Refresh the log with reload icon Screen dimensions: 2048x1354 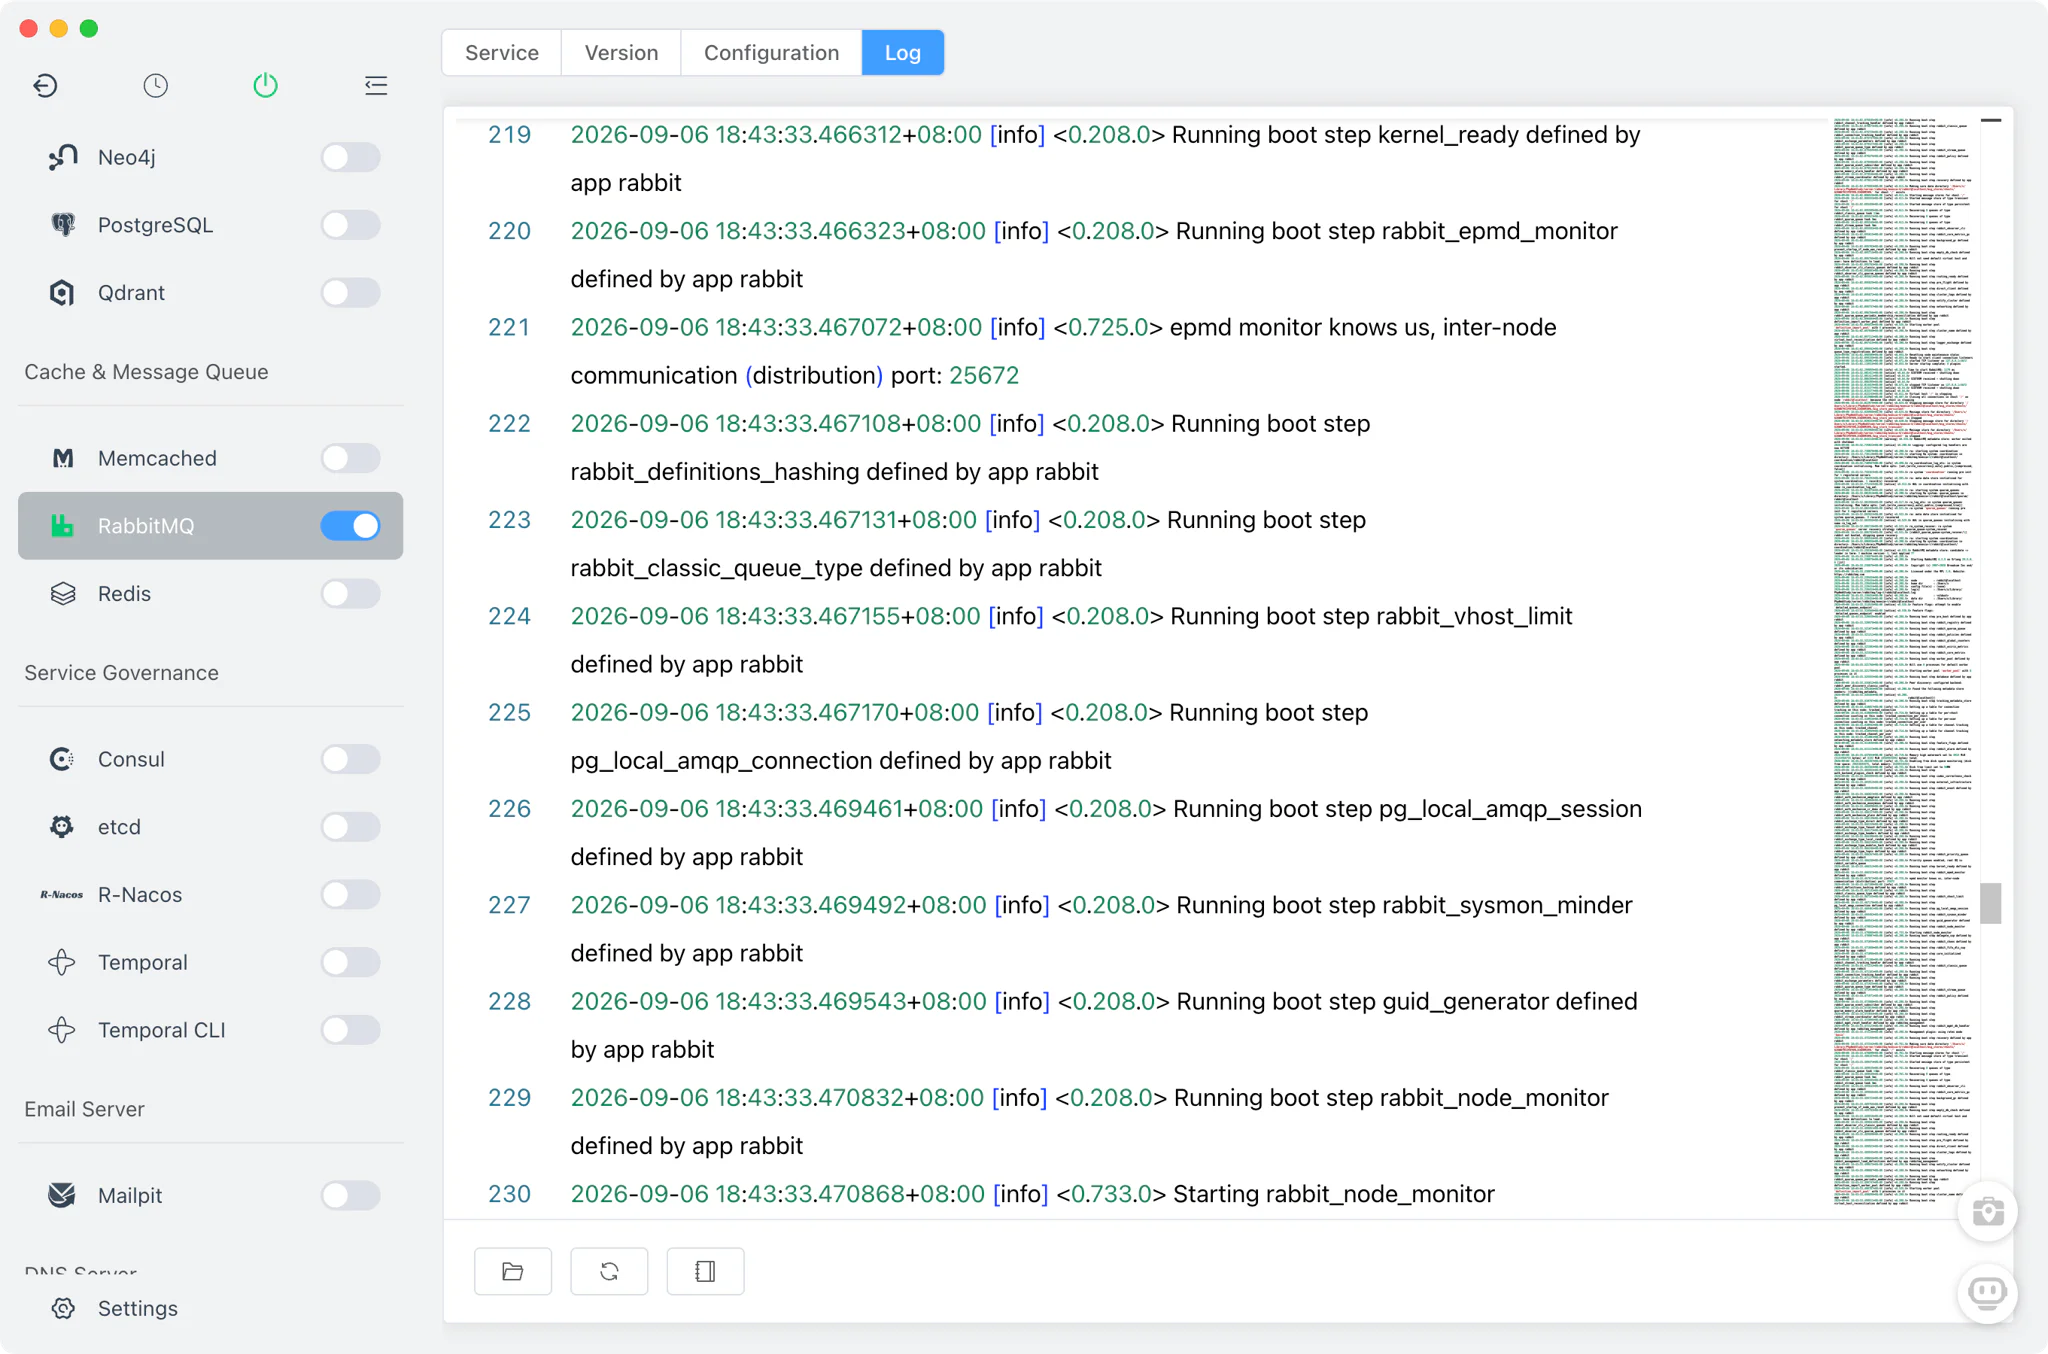click(609, 1271)
